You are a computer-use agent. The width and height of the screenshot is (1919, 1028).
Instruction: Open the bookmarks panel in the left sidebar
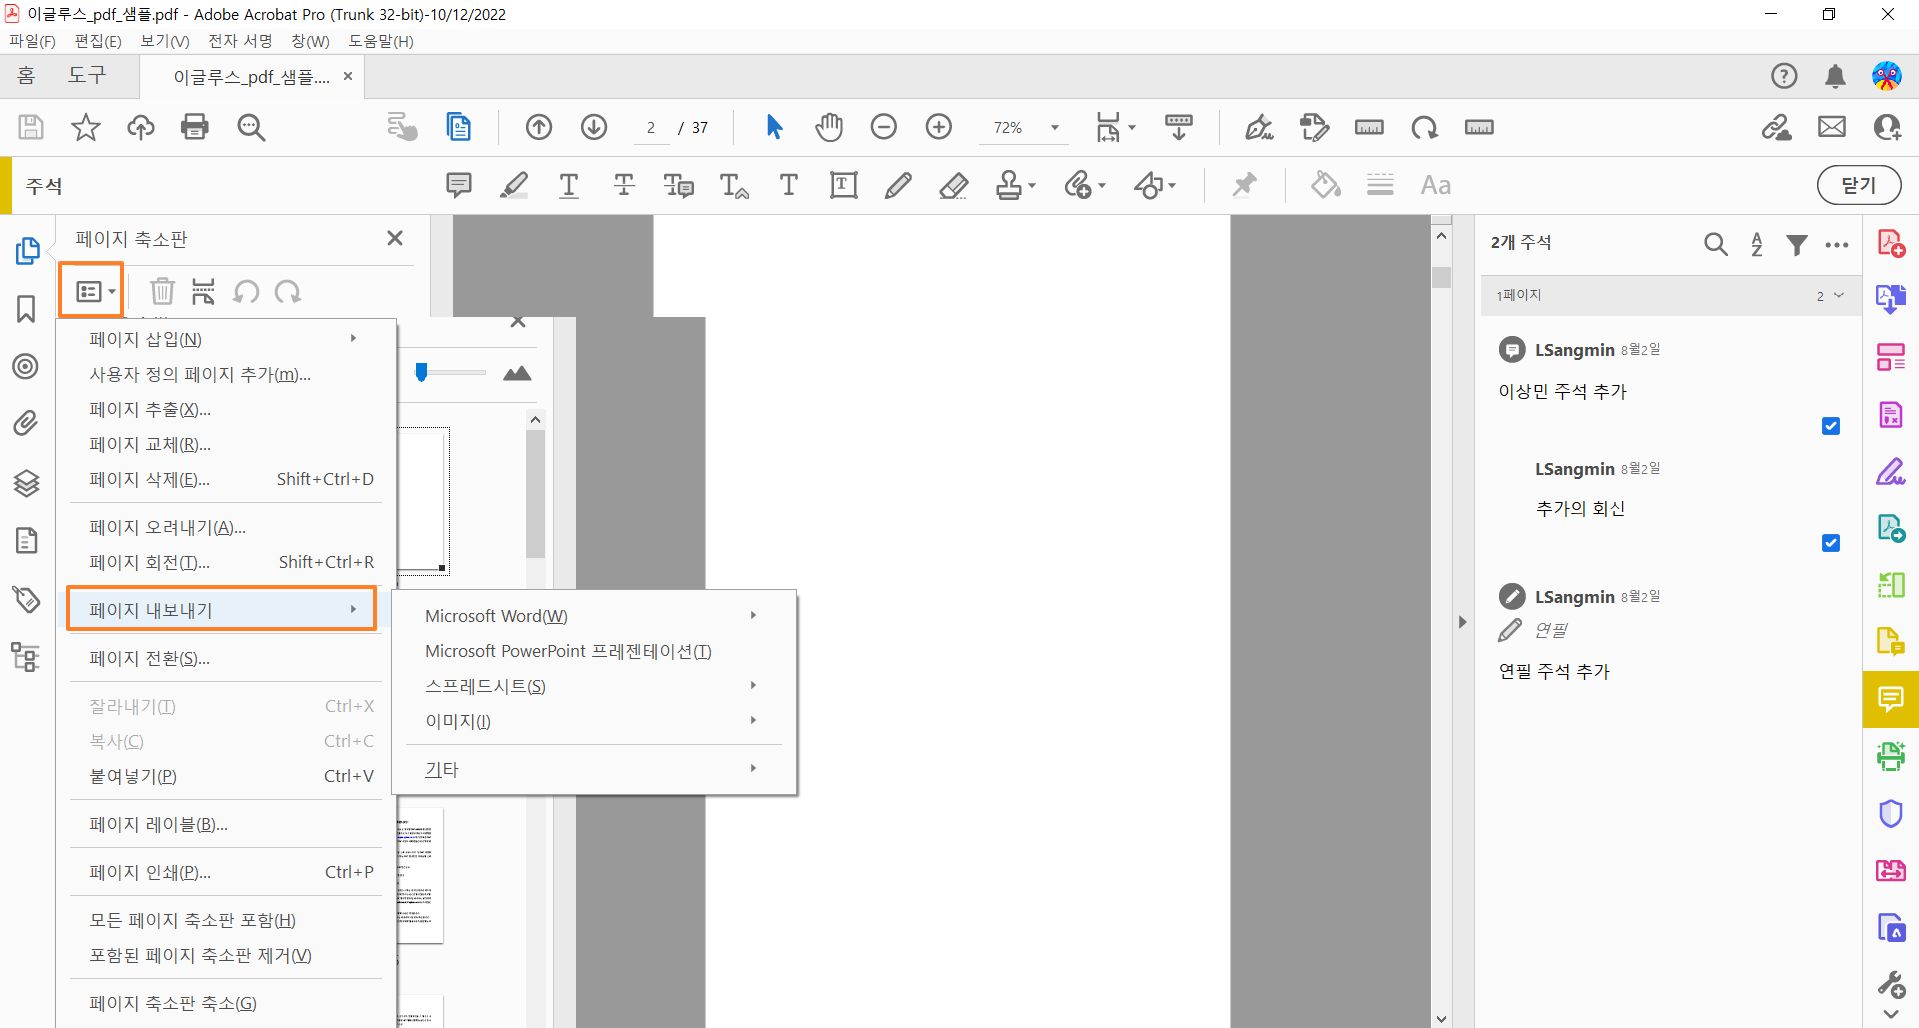(x=27, y=310)
